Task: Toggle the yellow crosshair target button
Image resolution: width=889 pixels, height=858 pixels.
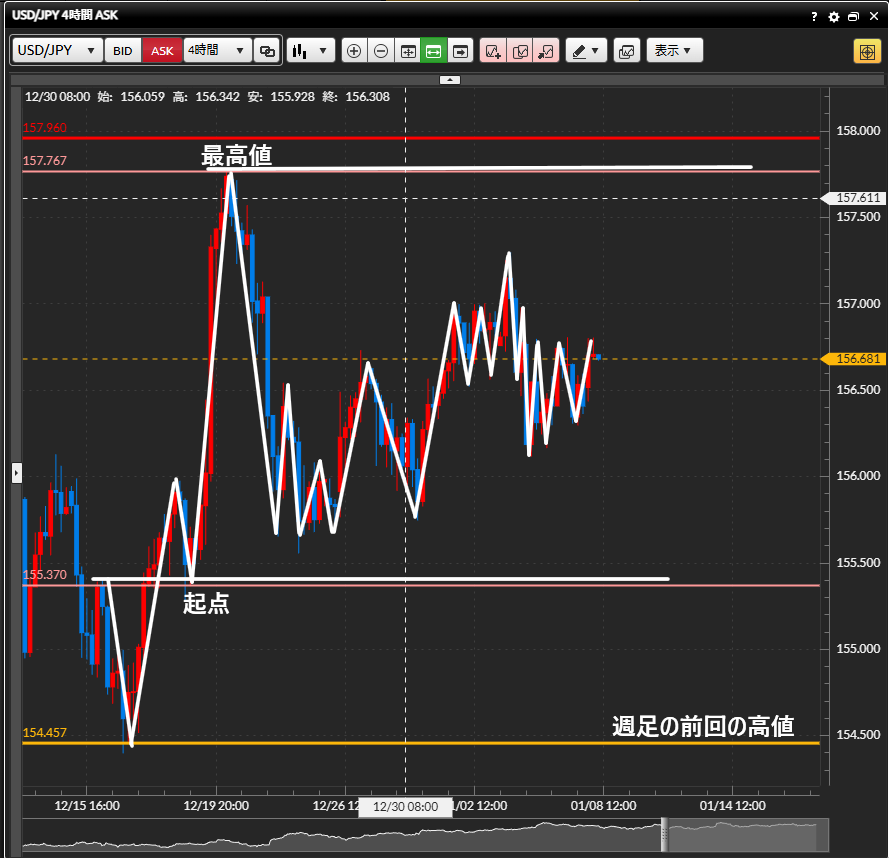Action: click(866, 51)
